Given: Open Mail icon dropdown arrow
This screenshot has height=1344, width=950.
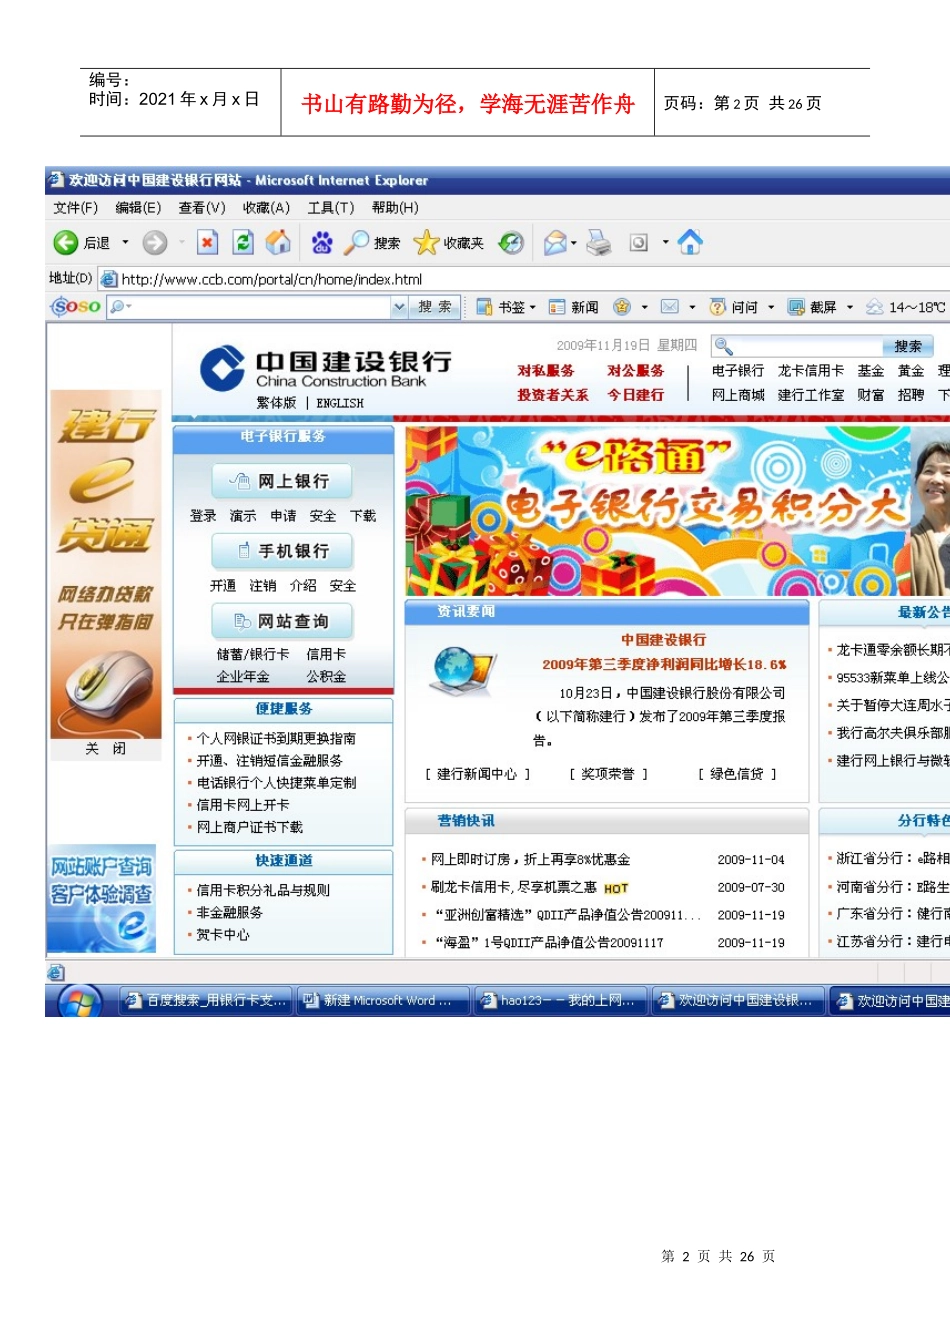Looking at the screenshot, I should [x=574, y=242].
